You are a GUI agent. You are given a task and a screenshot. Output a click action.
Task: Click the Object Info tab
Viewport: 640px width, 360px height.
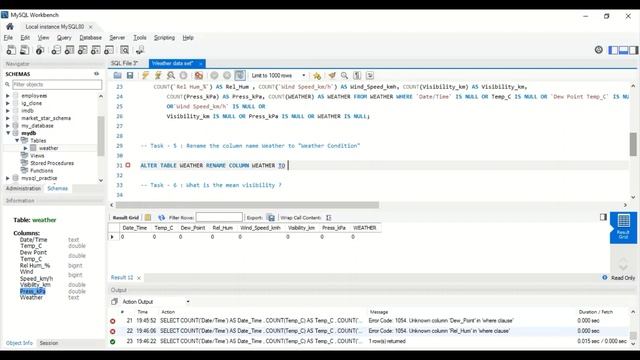(19, 343)
